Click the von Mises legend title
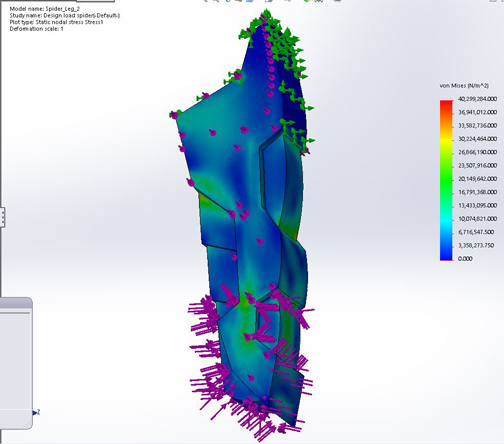504x444 pixels. click(x=464, y=86)
